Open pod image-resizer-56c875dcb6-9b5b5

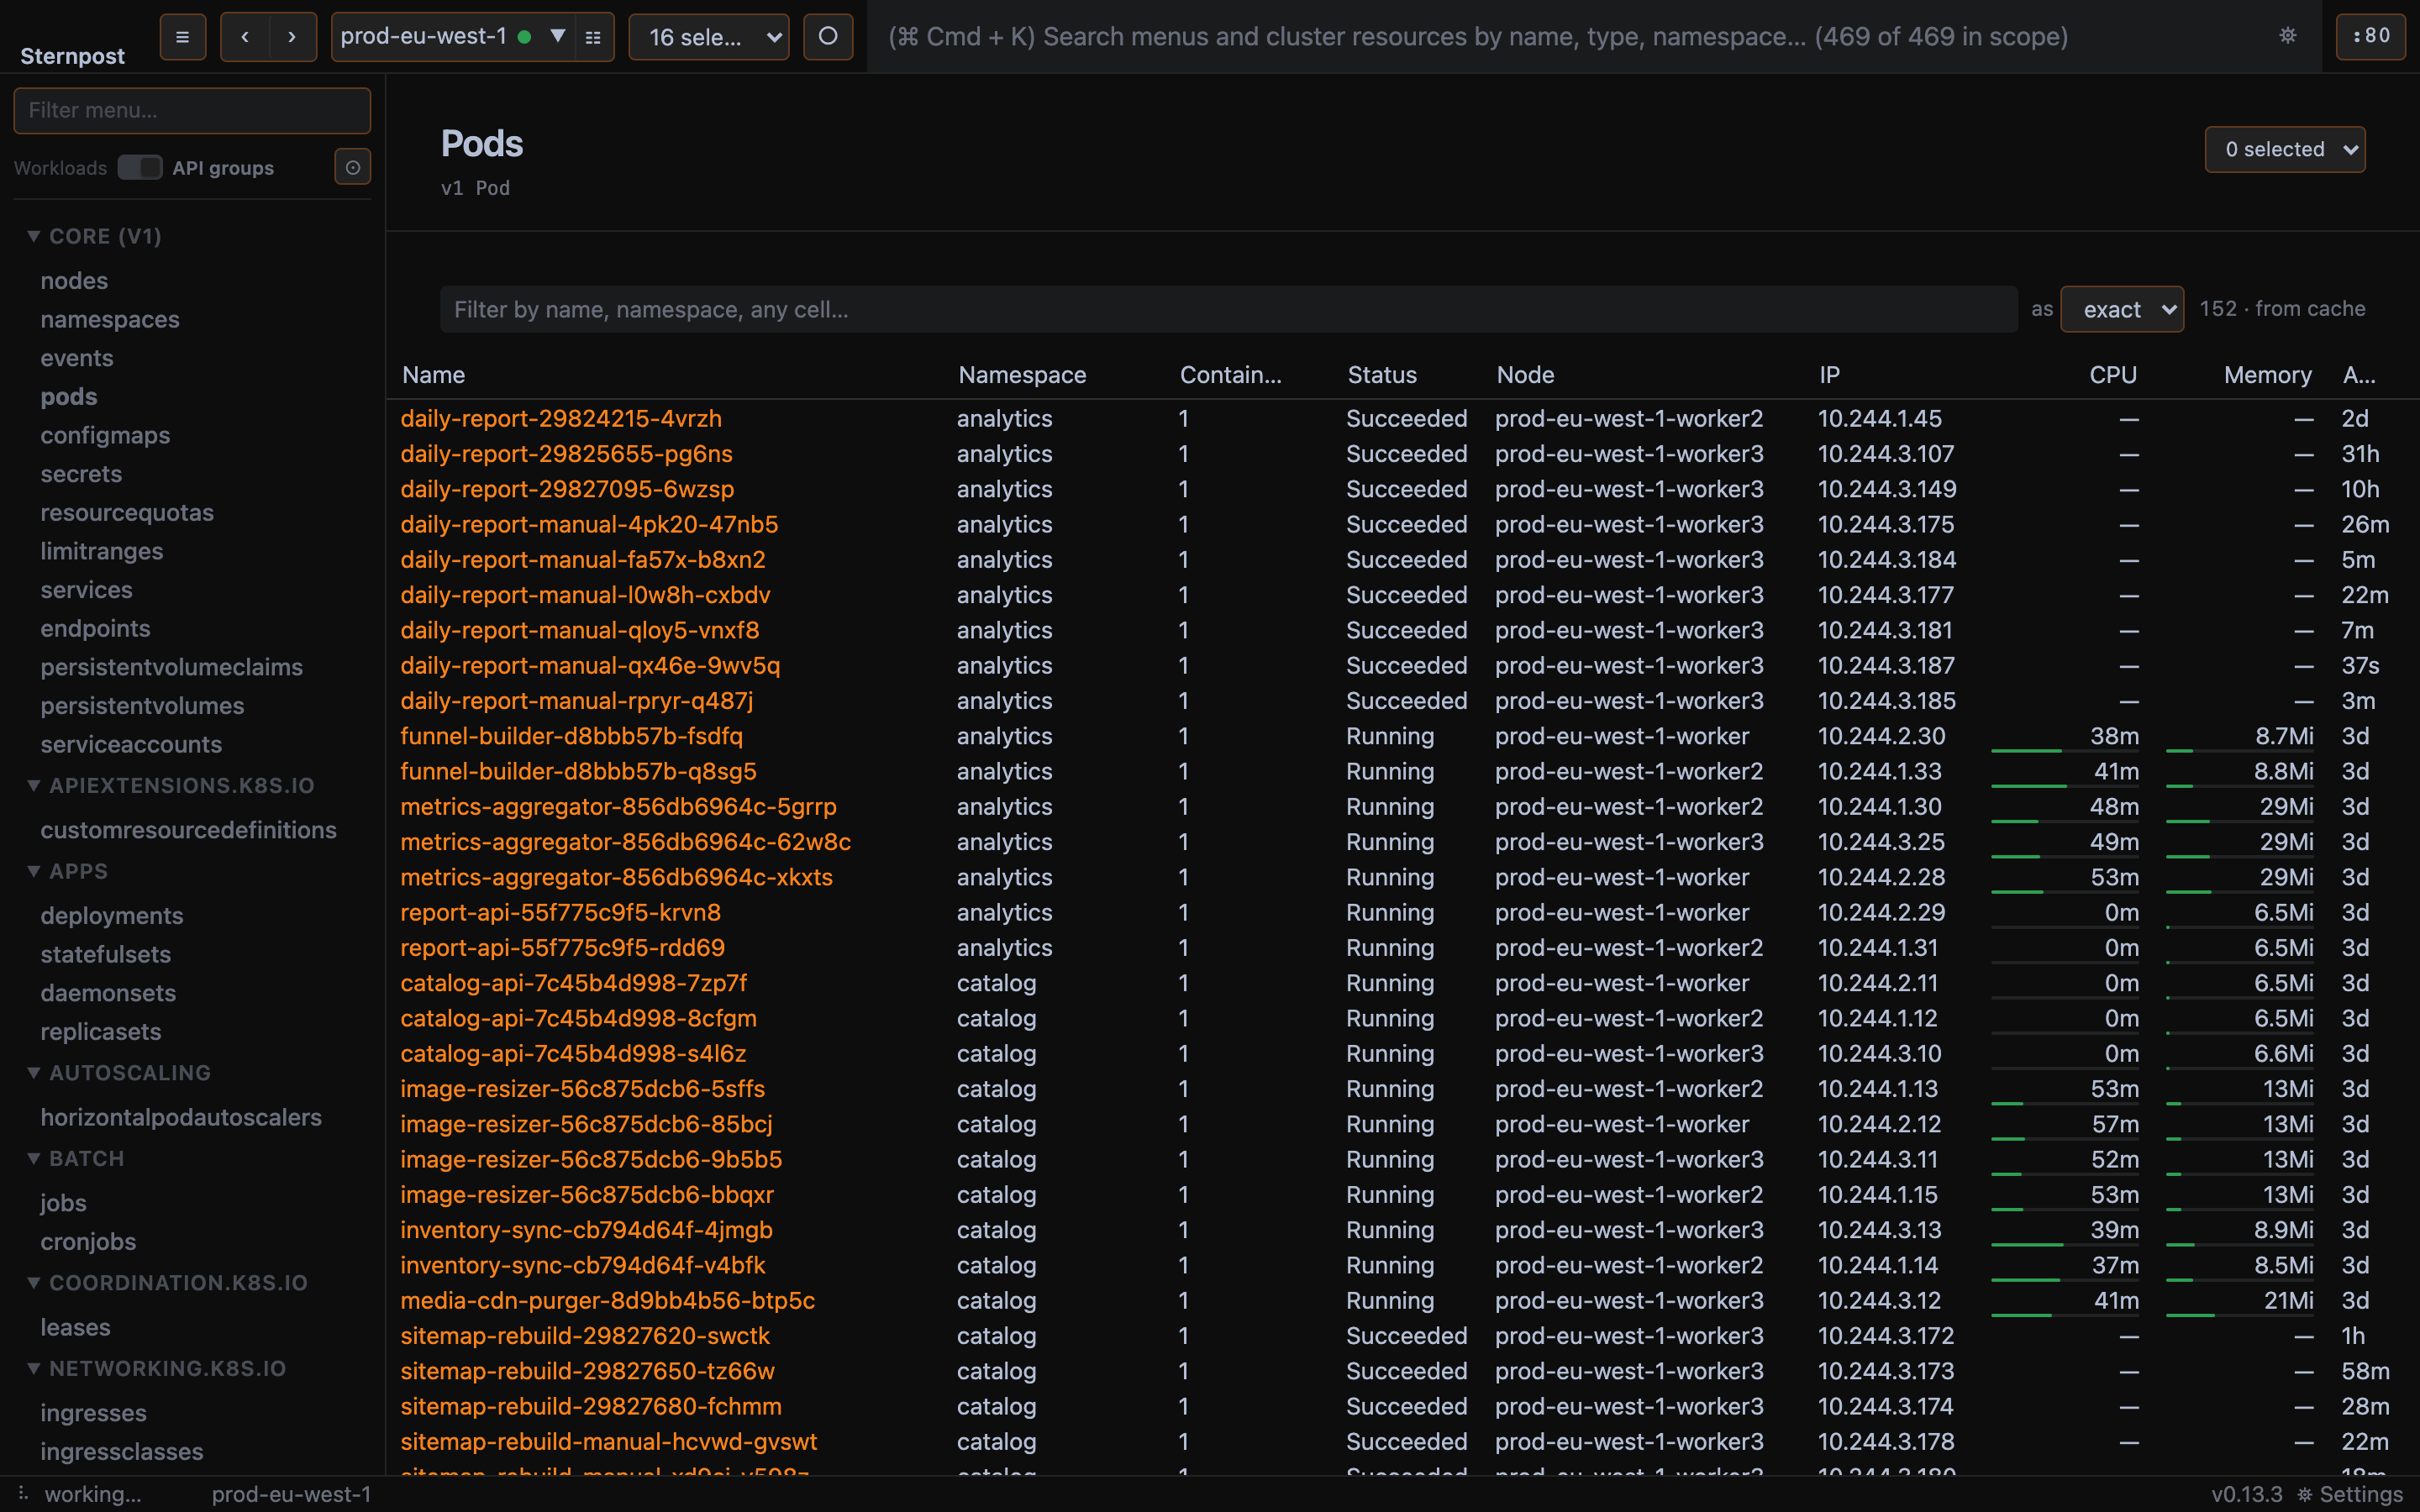591,1159
